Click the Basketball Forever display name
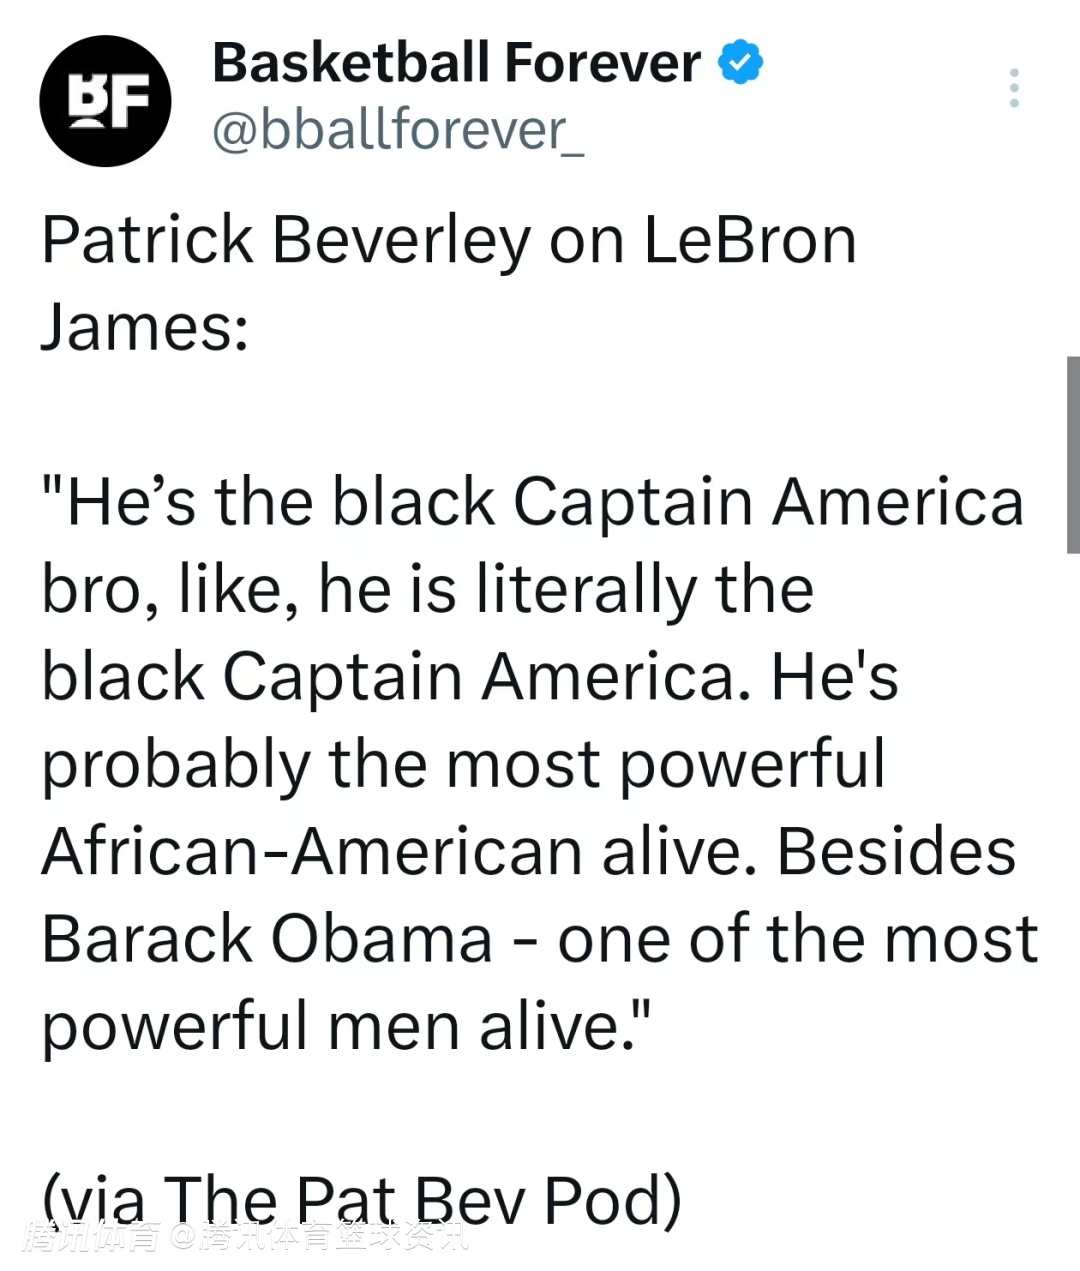This screenshot has height=1271, width=1080. pyautogui.click(x=456, y=63)
